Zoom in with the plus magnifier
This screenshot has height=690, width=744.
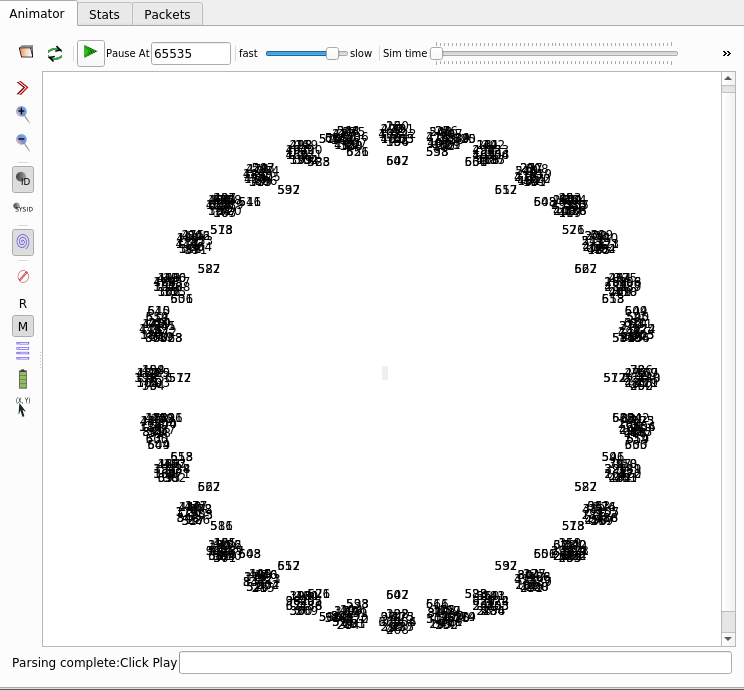(23, 114)
